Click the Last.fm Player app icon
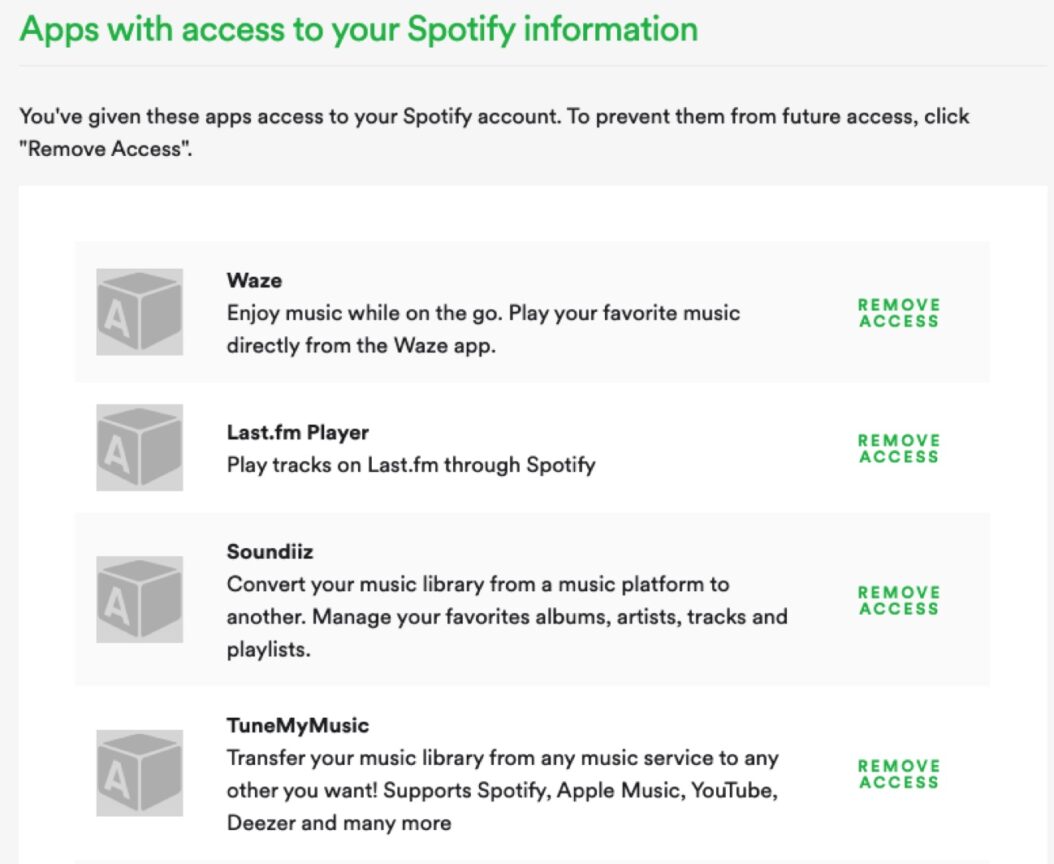Image resolution: width=1054 pixels, height=864 pixels. 139,448
